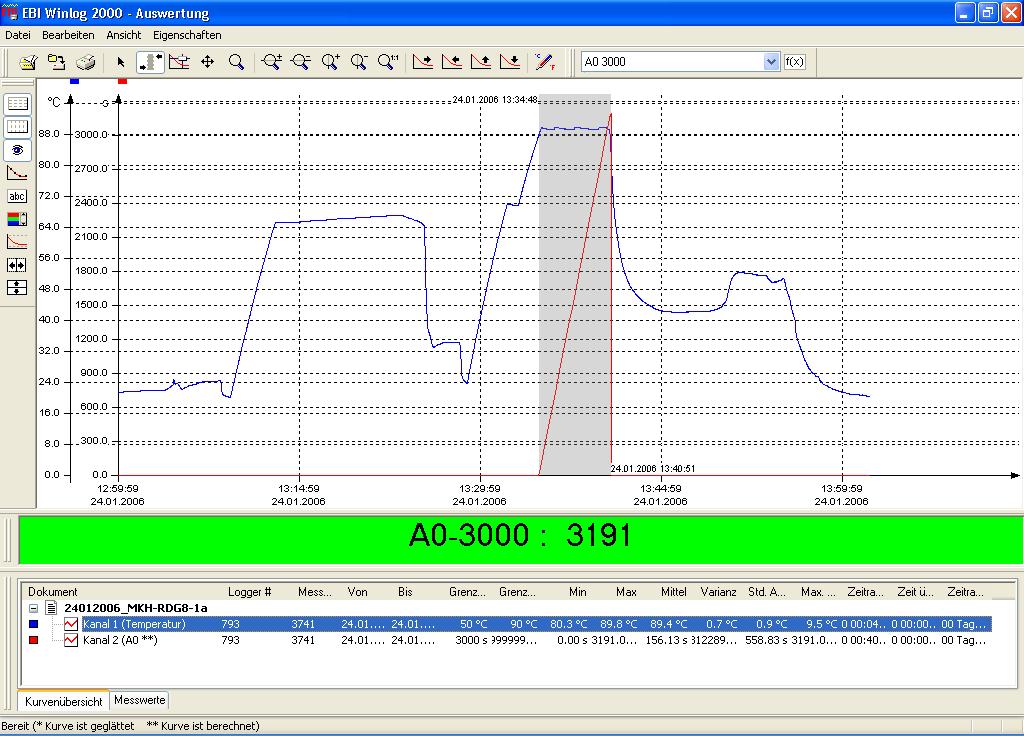Click the printer icon
Screen dimensions: 1024x736
coord(86,62)
